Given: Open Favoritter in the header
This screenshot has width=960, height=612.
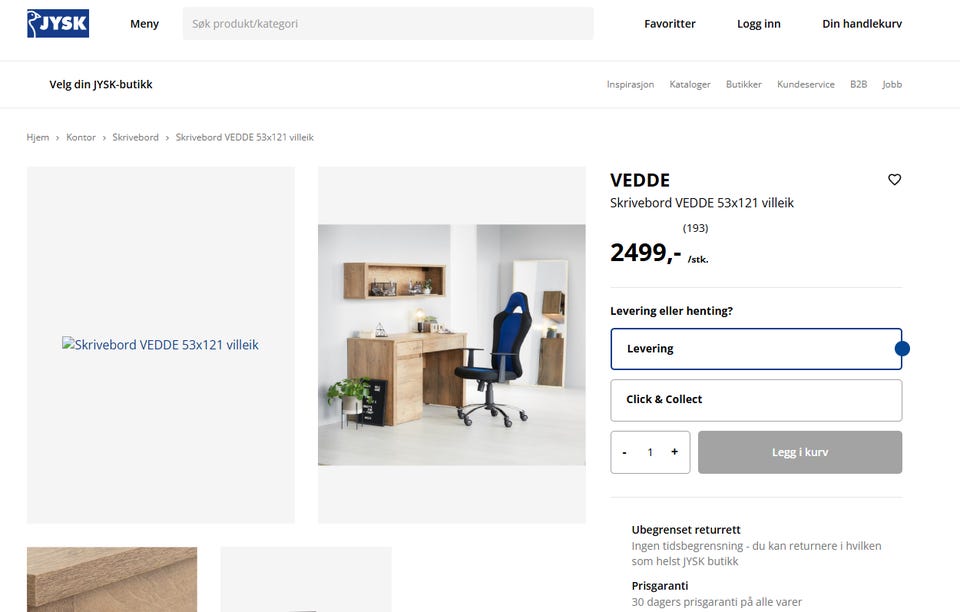Looking at the screenshot, I should [670, 24].
